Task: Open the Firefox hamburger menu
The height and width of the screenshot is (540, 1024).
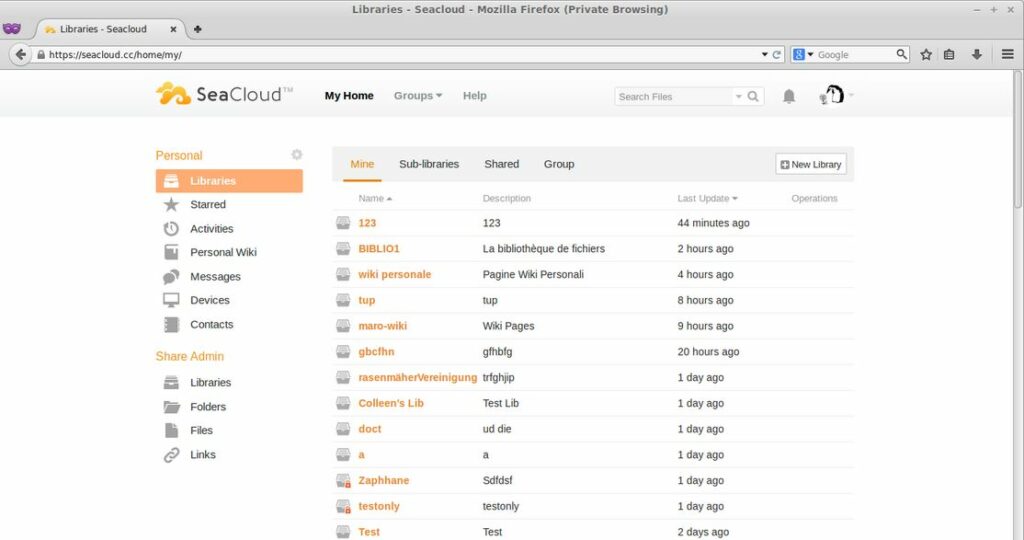Action: pyautogui.click(x=1008, y=54)
